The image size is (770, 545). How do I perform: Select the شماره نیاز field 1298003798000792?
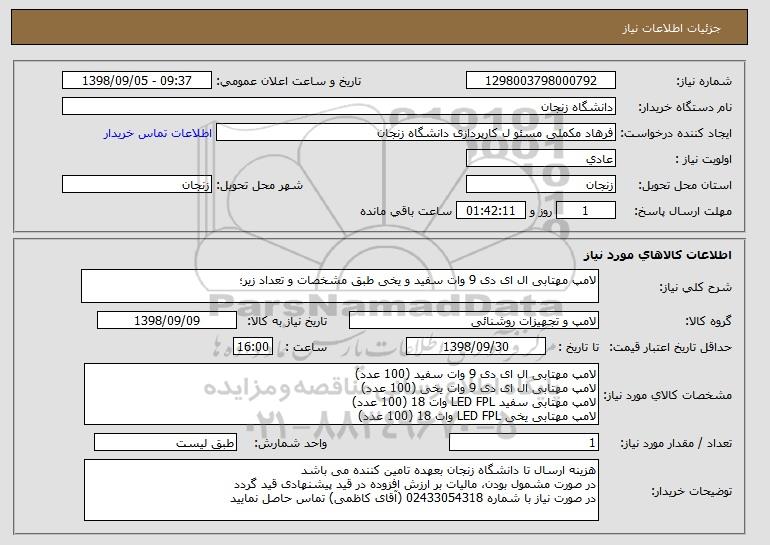point(541,81)
